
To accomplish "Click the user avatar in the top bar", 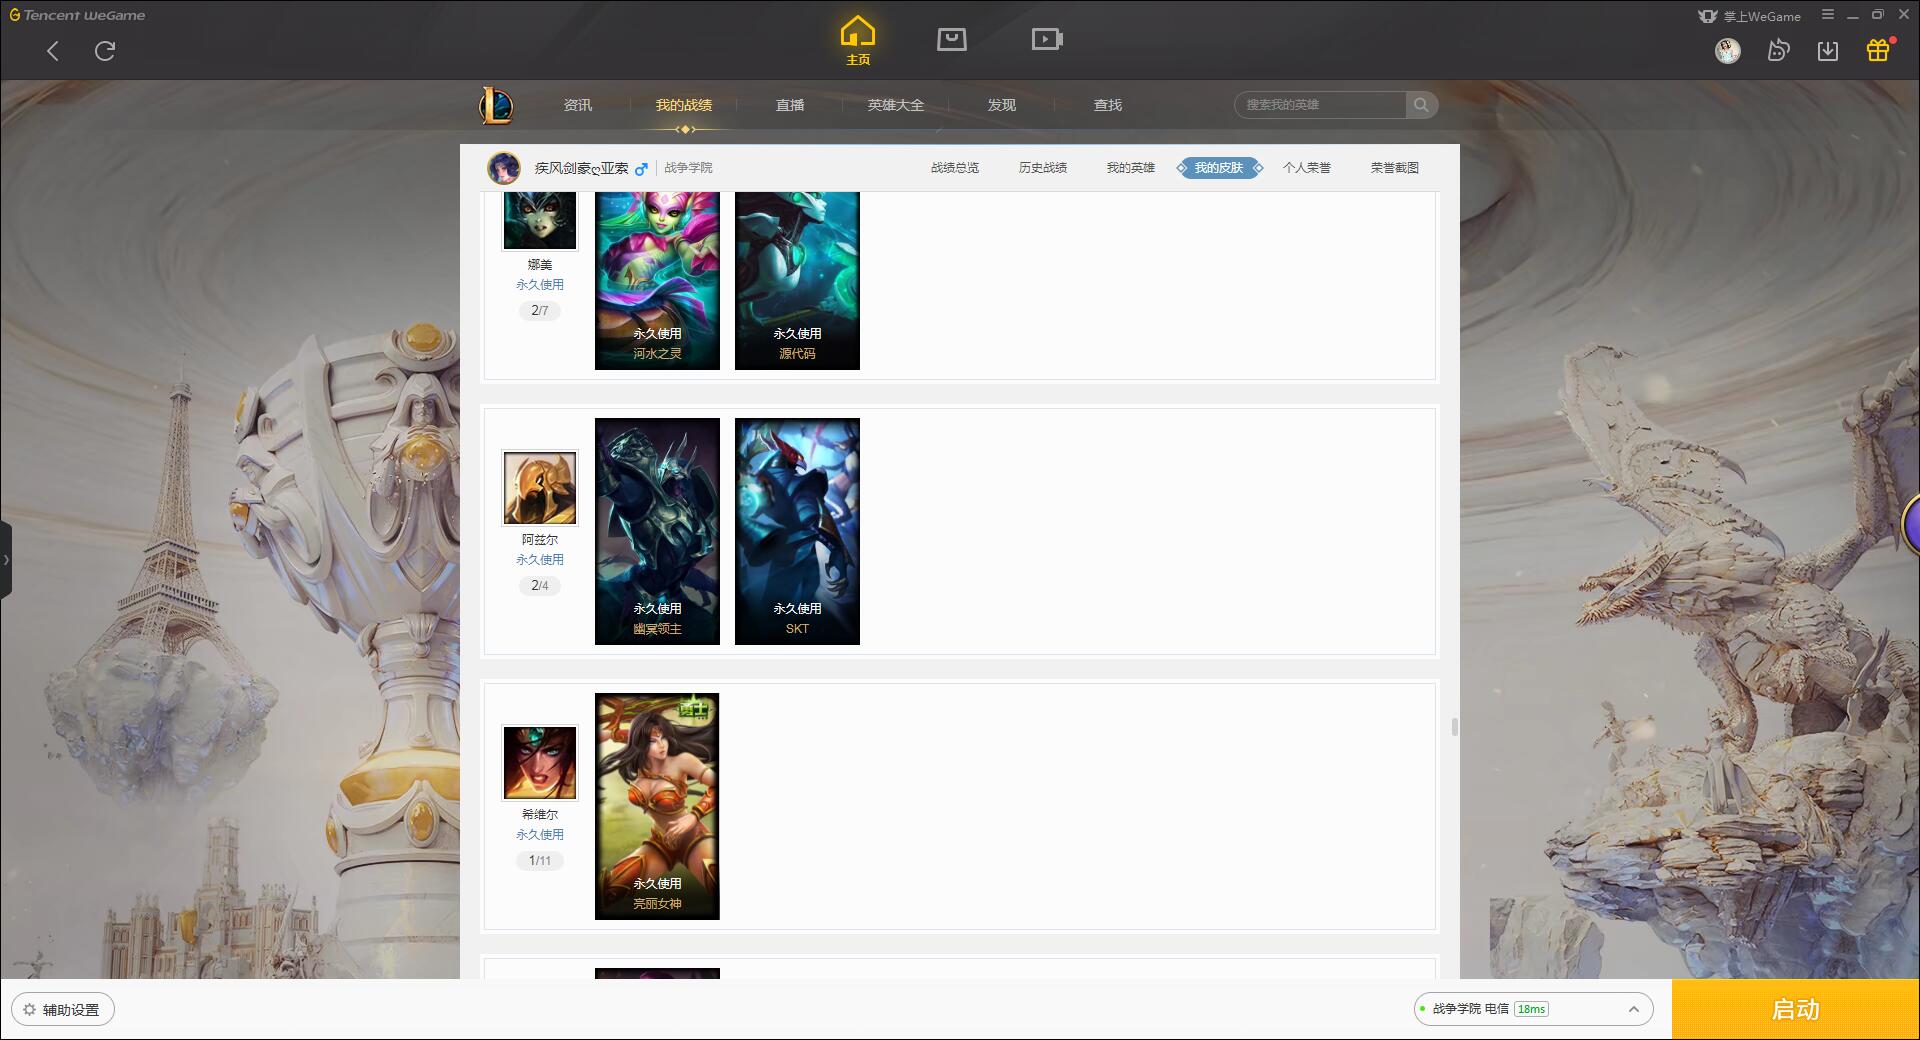I will 1727,51.
